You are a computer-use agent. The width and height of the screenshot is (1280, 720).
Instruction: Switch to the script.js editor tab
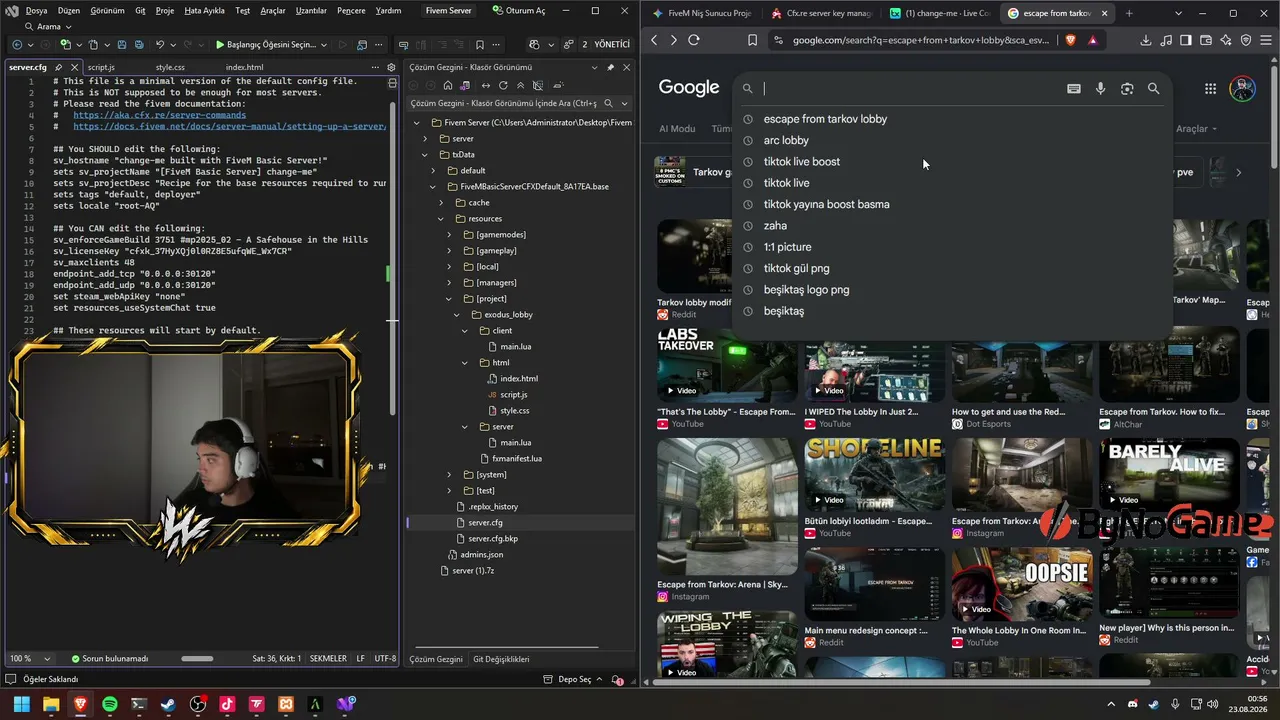point(101,67)
